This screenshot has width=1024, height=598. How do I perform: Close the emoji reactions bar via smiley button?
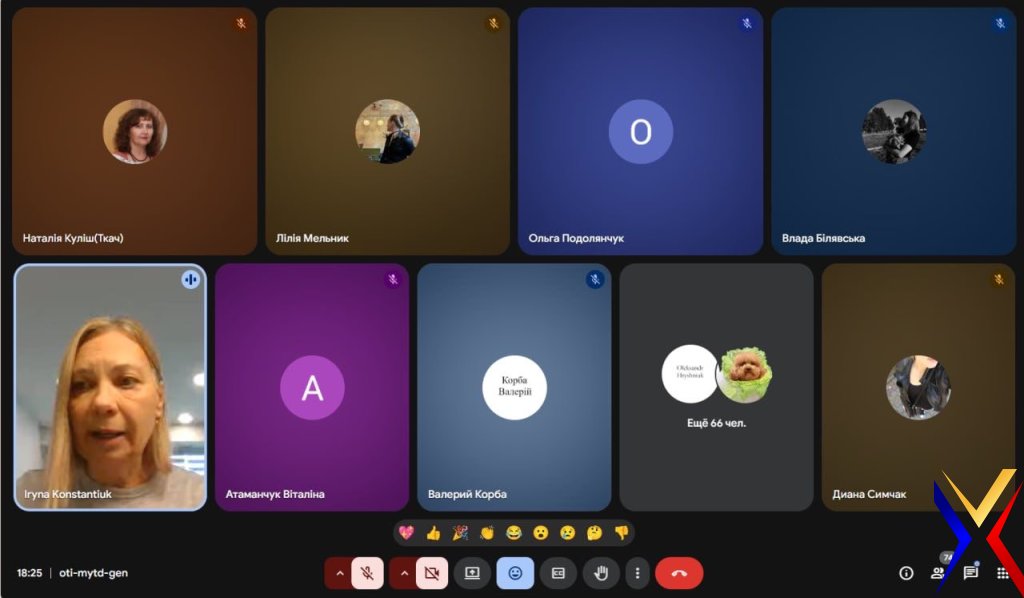click(515, 573)
